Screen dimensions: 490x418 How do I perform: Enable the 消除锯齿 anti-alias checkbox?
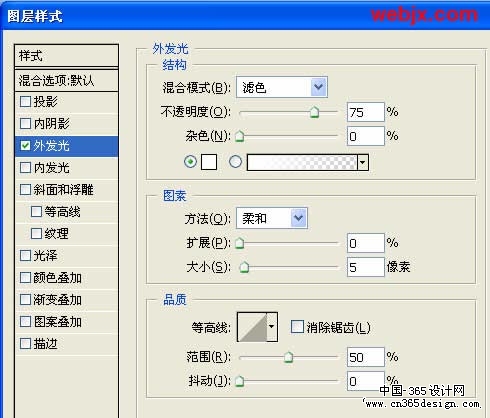[297, 327]
